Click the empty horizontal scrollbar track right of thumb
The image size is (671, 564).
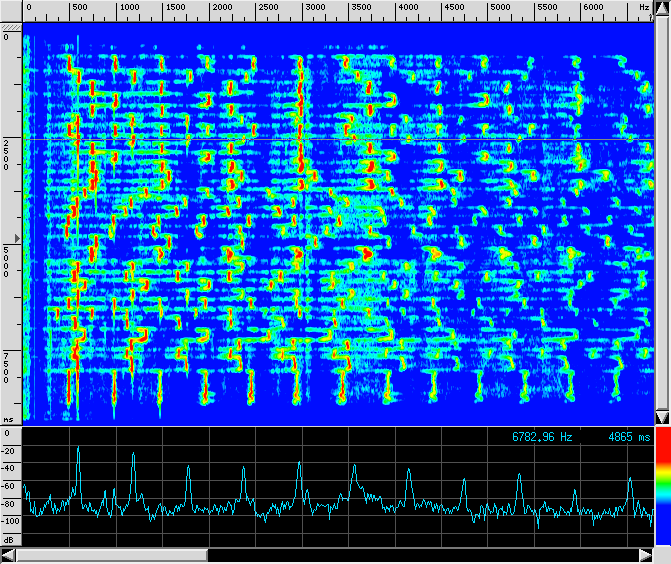(420, 555)
